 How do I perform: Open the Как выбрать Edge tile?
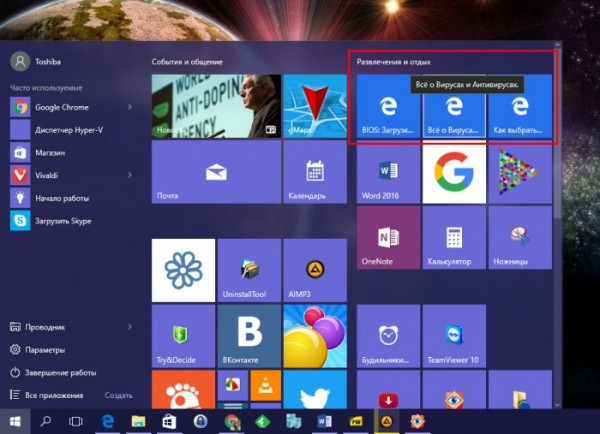pyautogui.click(x=520, y=106)
